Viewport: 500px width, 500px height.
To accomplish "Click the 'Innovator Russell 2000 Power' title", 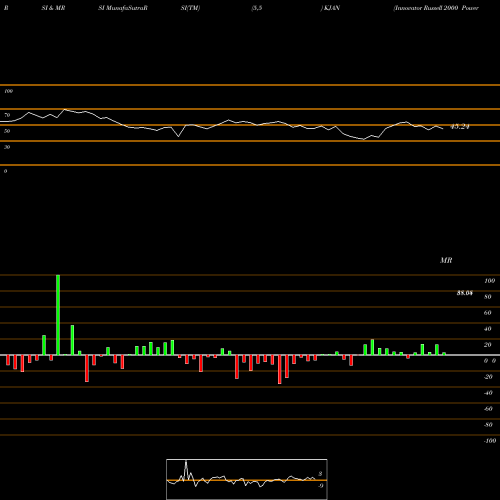I will click(436, 8).
